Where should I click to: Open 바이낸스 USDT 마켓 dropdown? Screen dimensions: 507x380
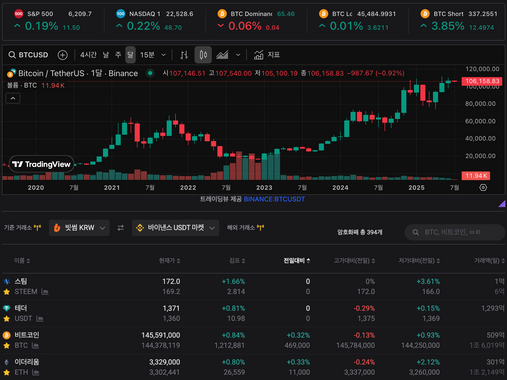175,228
